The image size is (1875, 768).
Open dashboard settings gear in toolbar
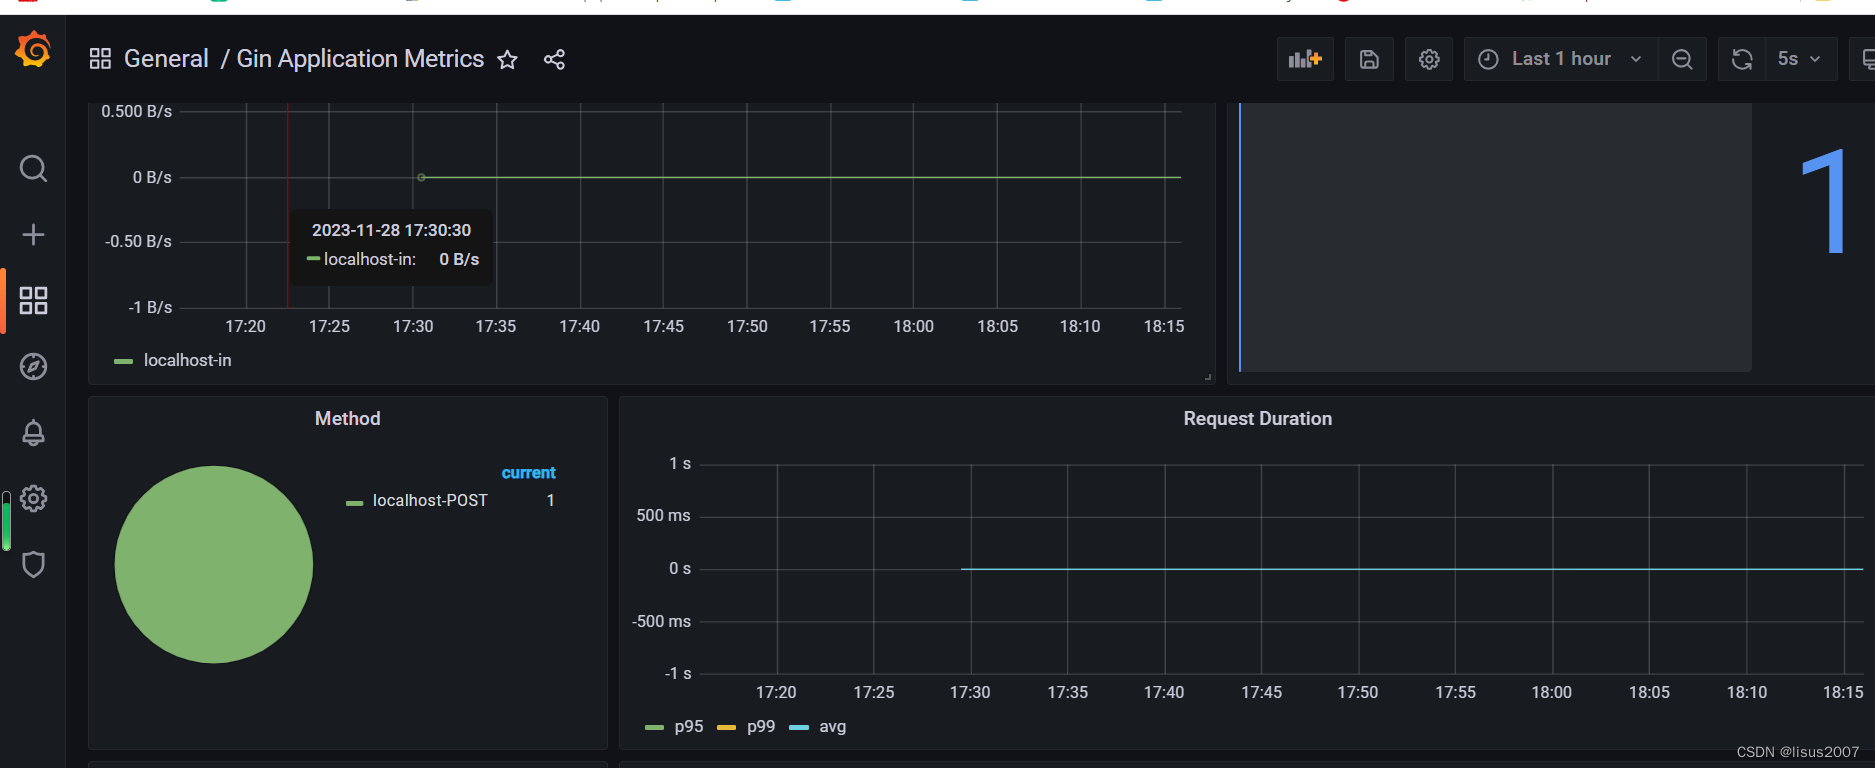click(1429, 59)
